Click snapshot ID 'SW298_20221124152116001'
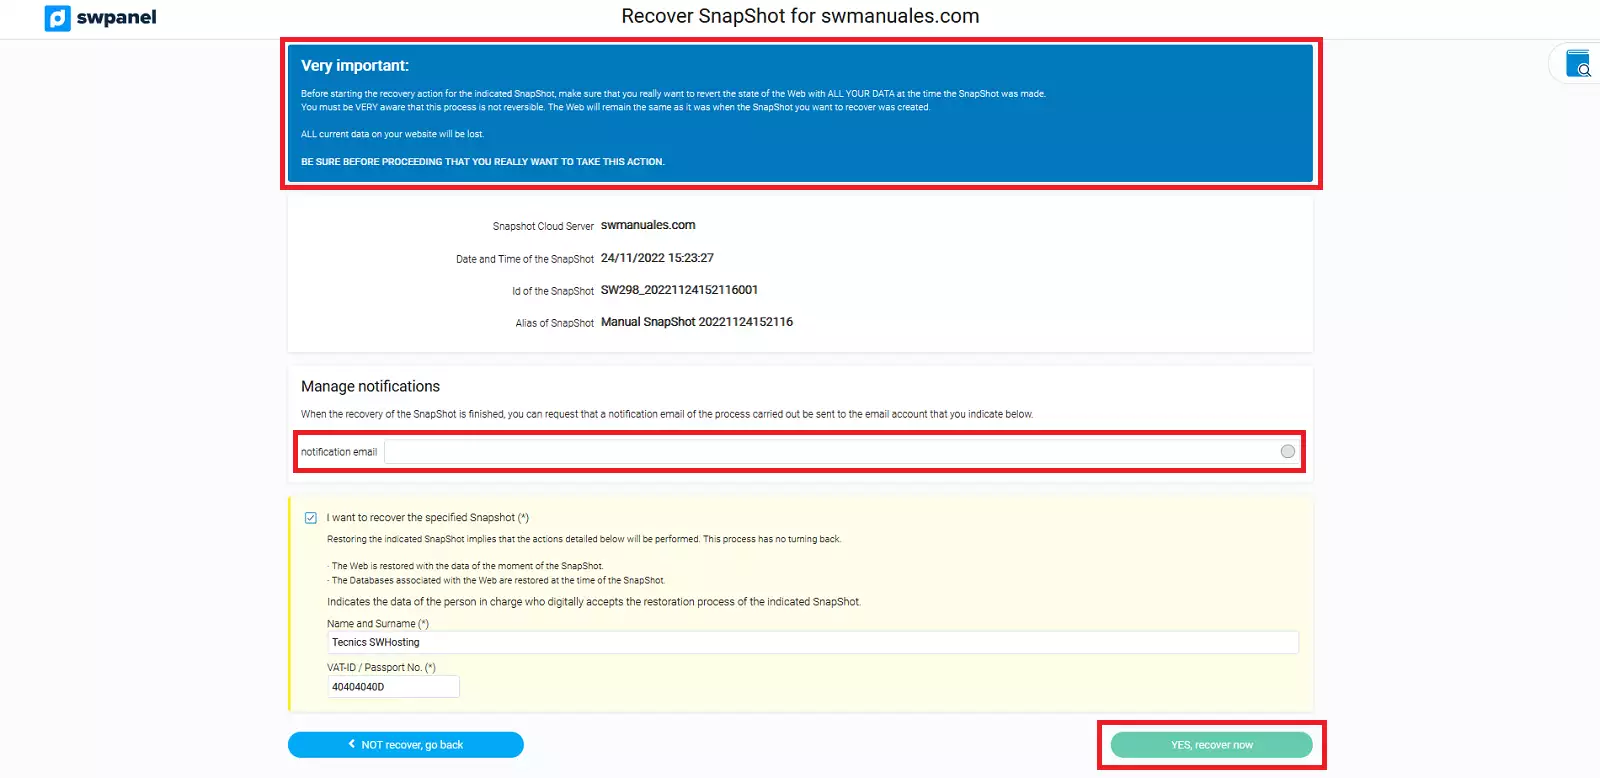Screen dimensions: 1600x778 pos(679,290)
